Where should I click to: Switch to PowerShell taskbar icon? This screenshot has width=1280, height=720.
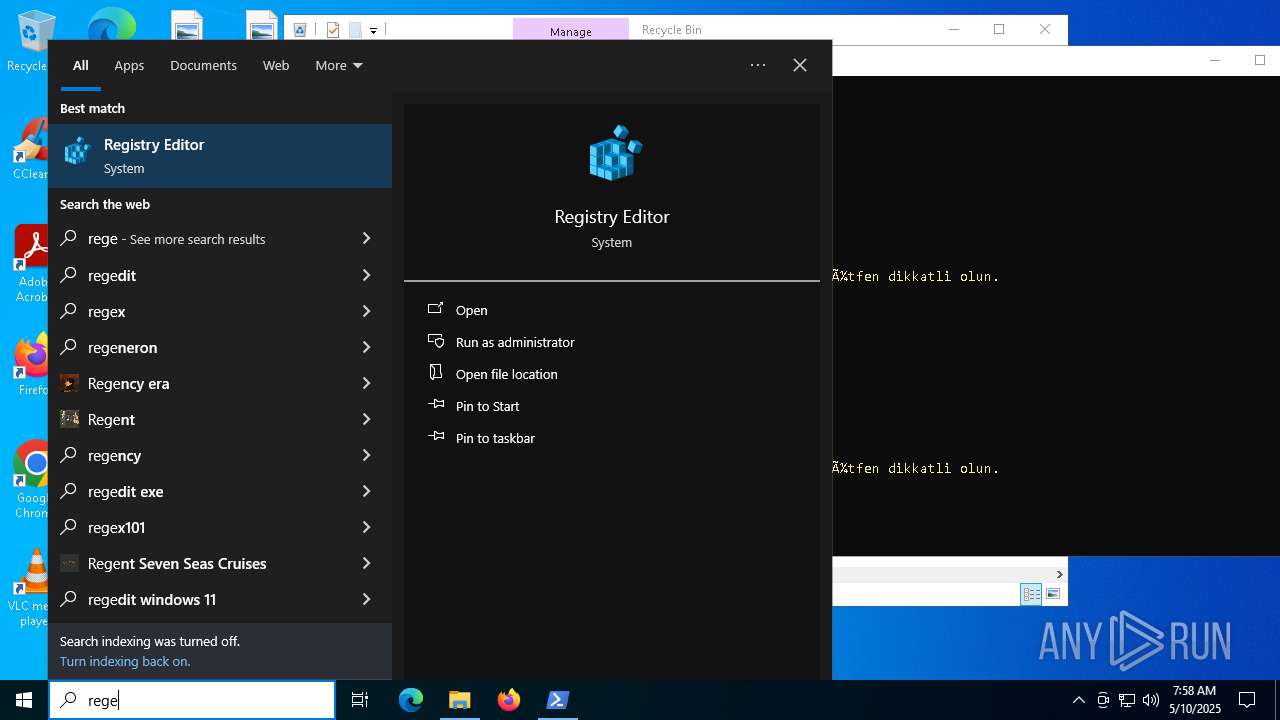(x=558, y=700)
